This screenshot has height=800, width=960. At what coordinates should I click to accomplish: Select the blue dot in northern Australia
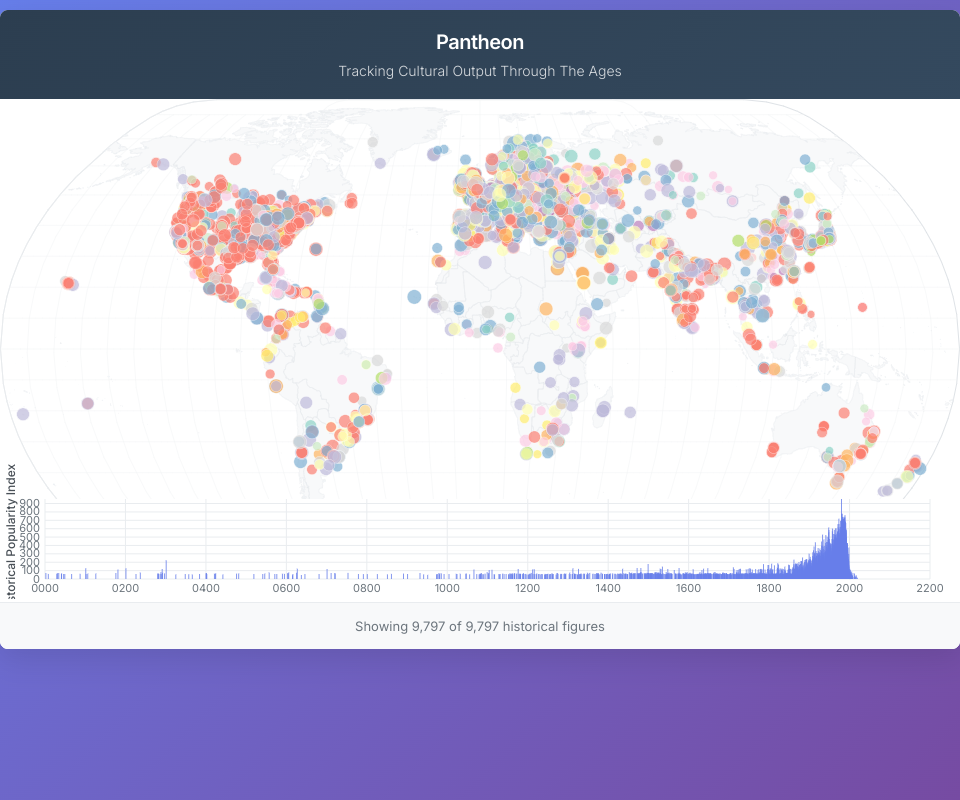point(825,387)
